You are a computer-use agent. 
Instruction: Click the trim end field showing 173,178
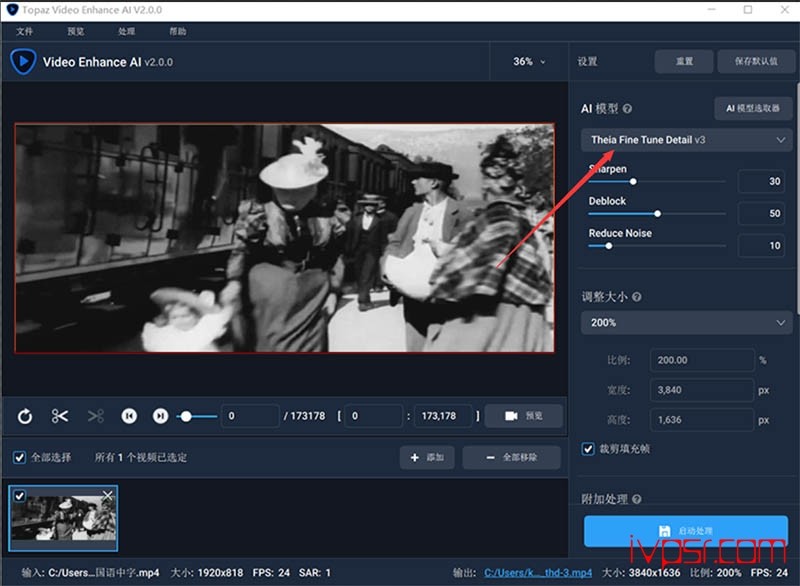[442, 416]
